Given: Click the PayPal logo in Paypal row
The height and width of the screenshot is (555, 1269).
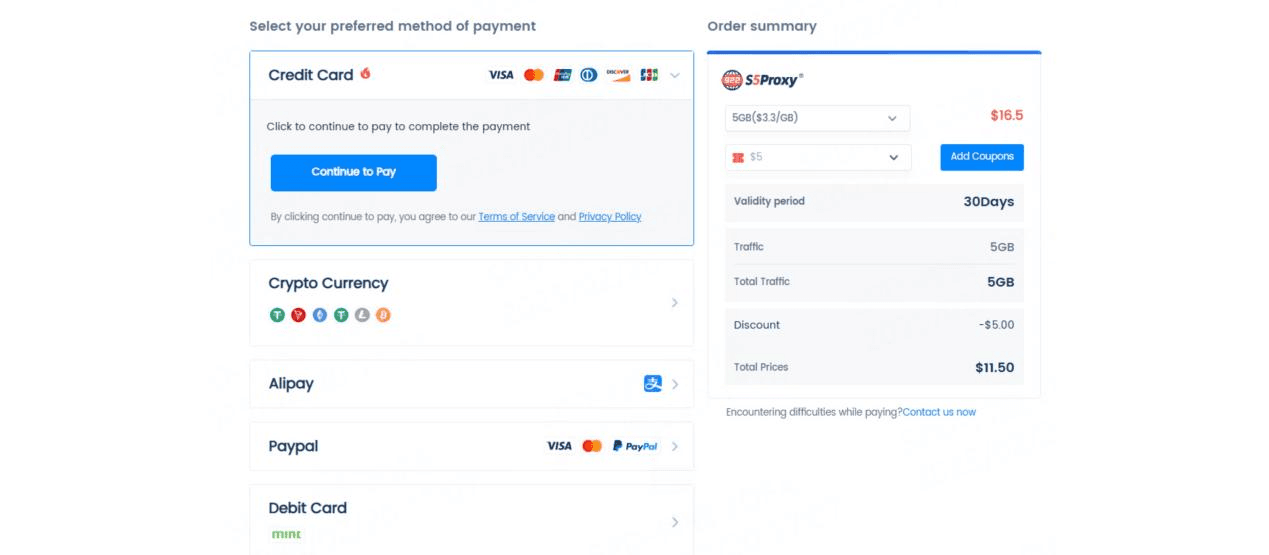Looking at the screenshot, I should (x=635, y=446).
